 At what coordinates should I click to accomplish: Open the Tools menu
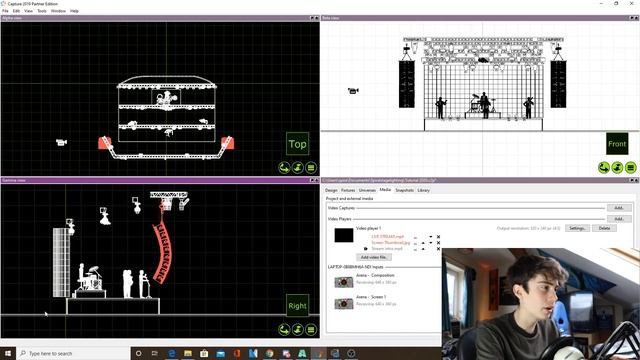coord(42,11)
